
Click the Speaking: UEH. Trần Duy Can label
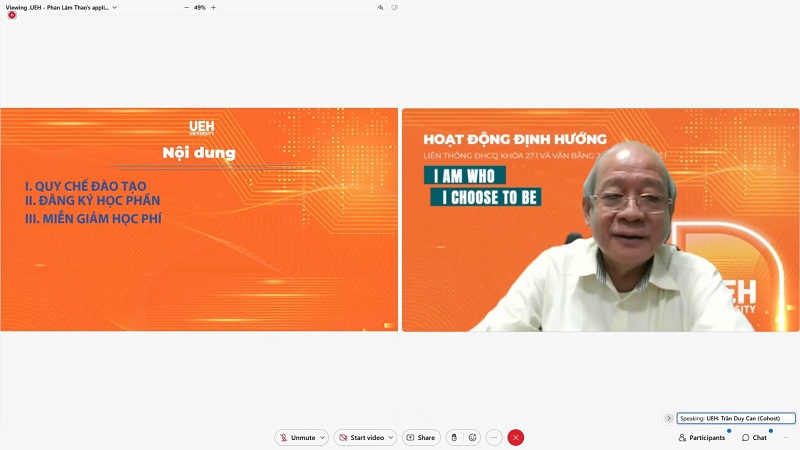[736, 418]
